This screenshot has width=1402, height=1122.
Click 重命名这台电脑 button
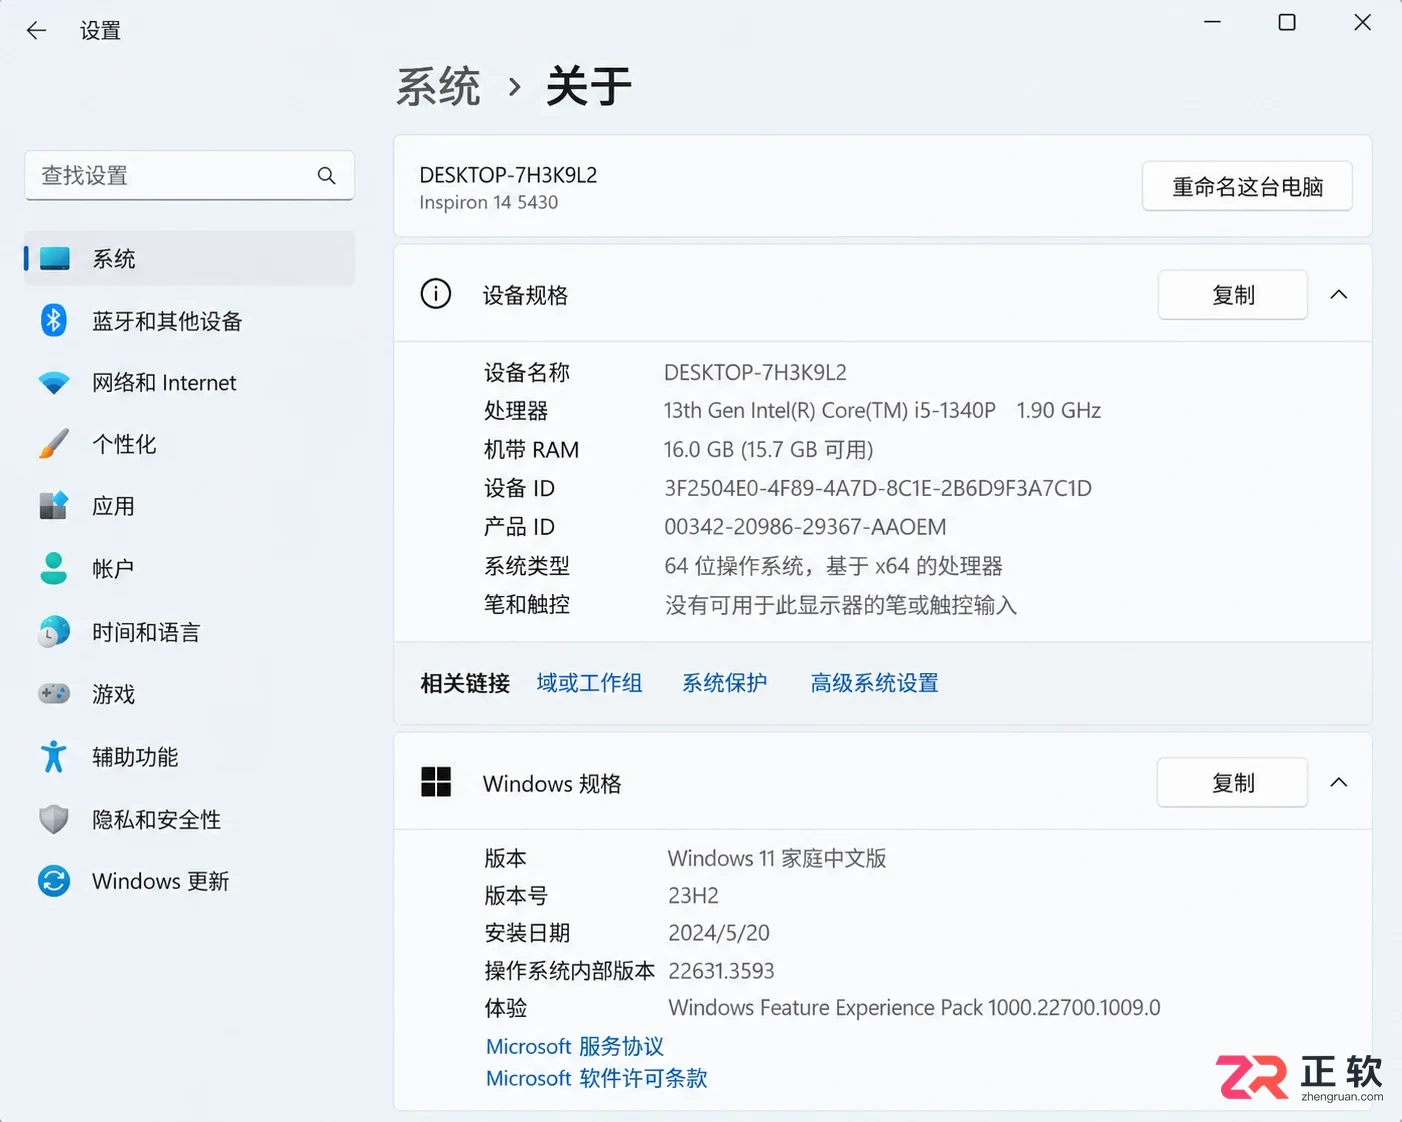[x=1247, y=187]
